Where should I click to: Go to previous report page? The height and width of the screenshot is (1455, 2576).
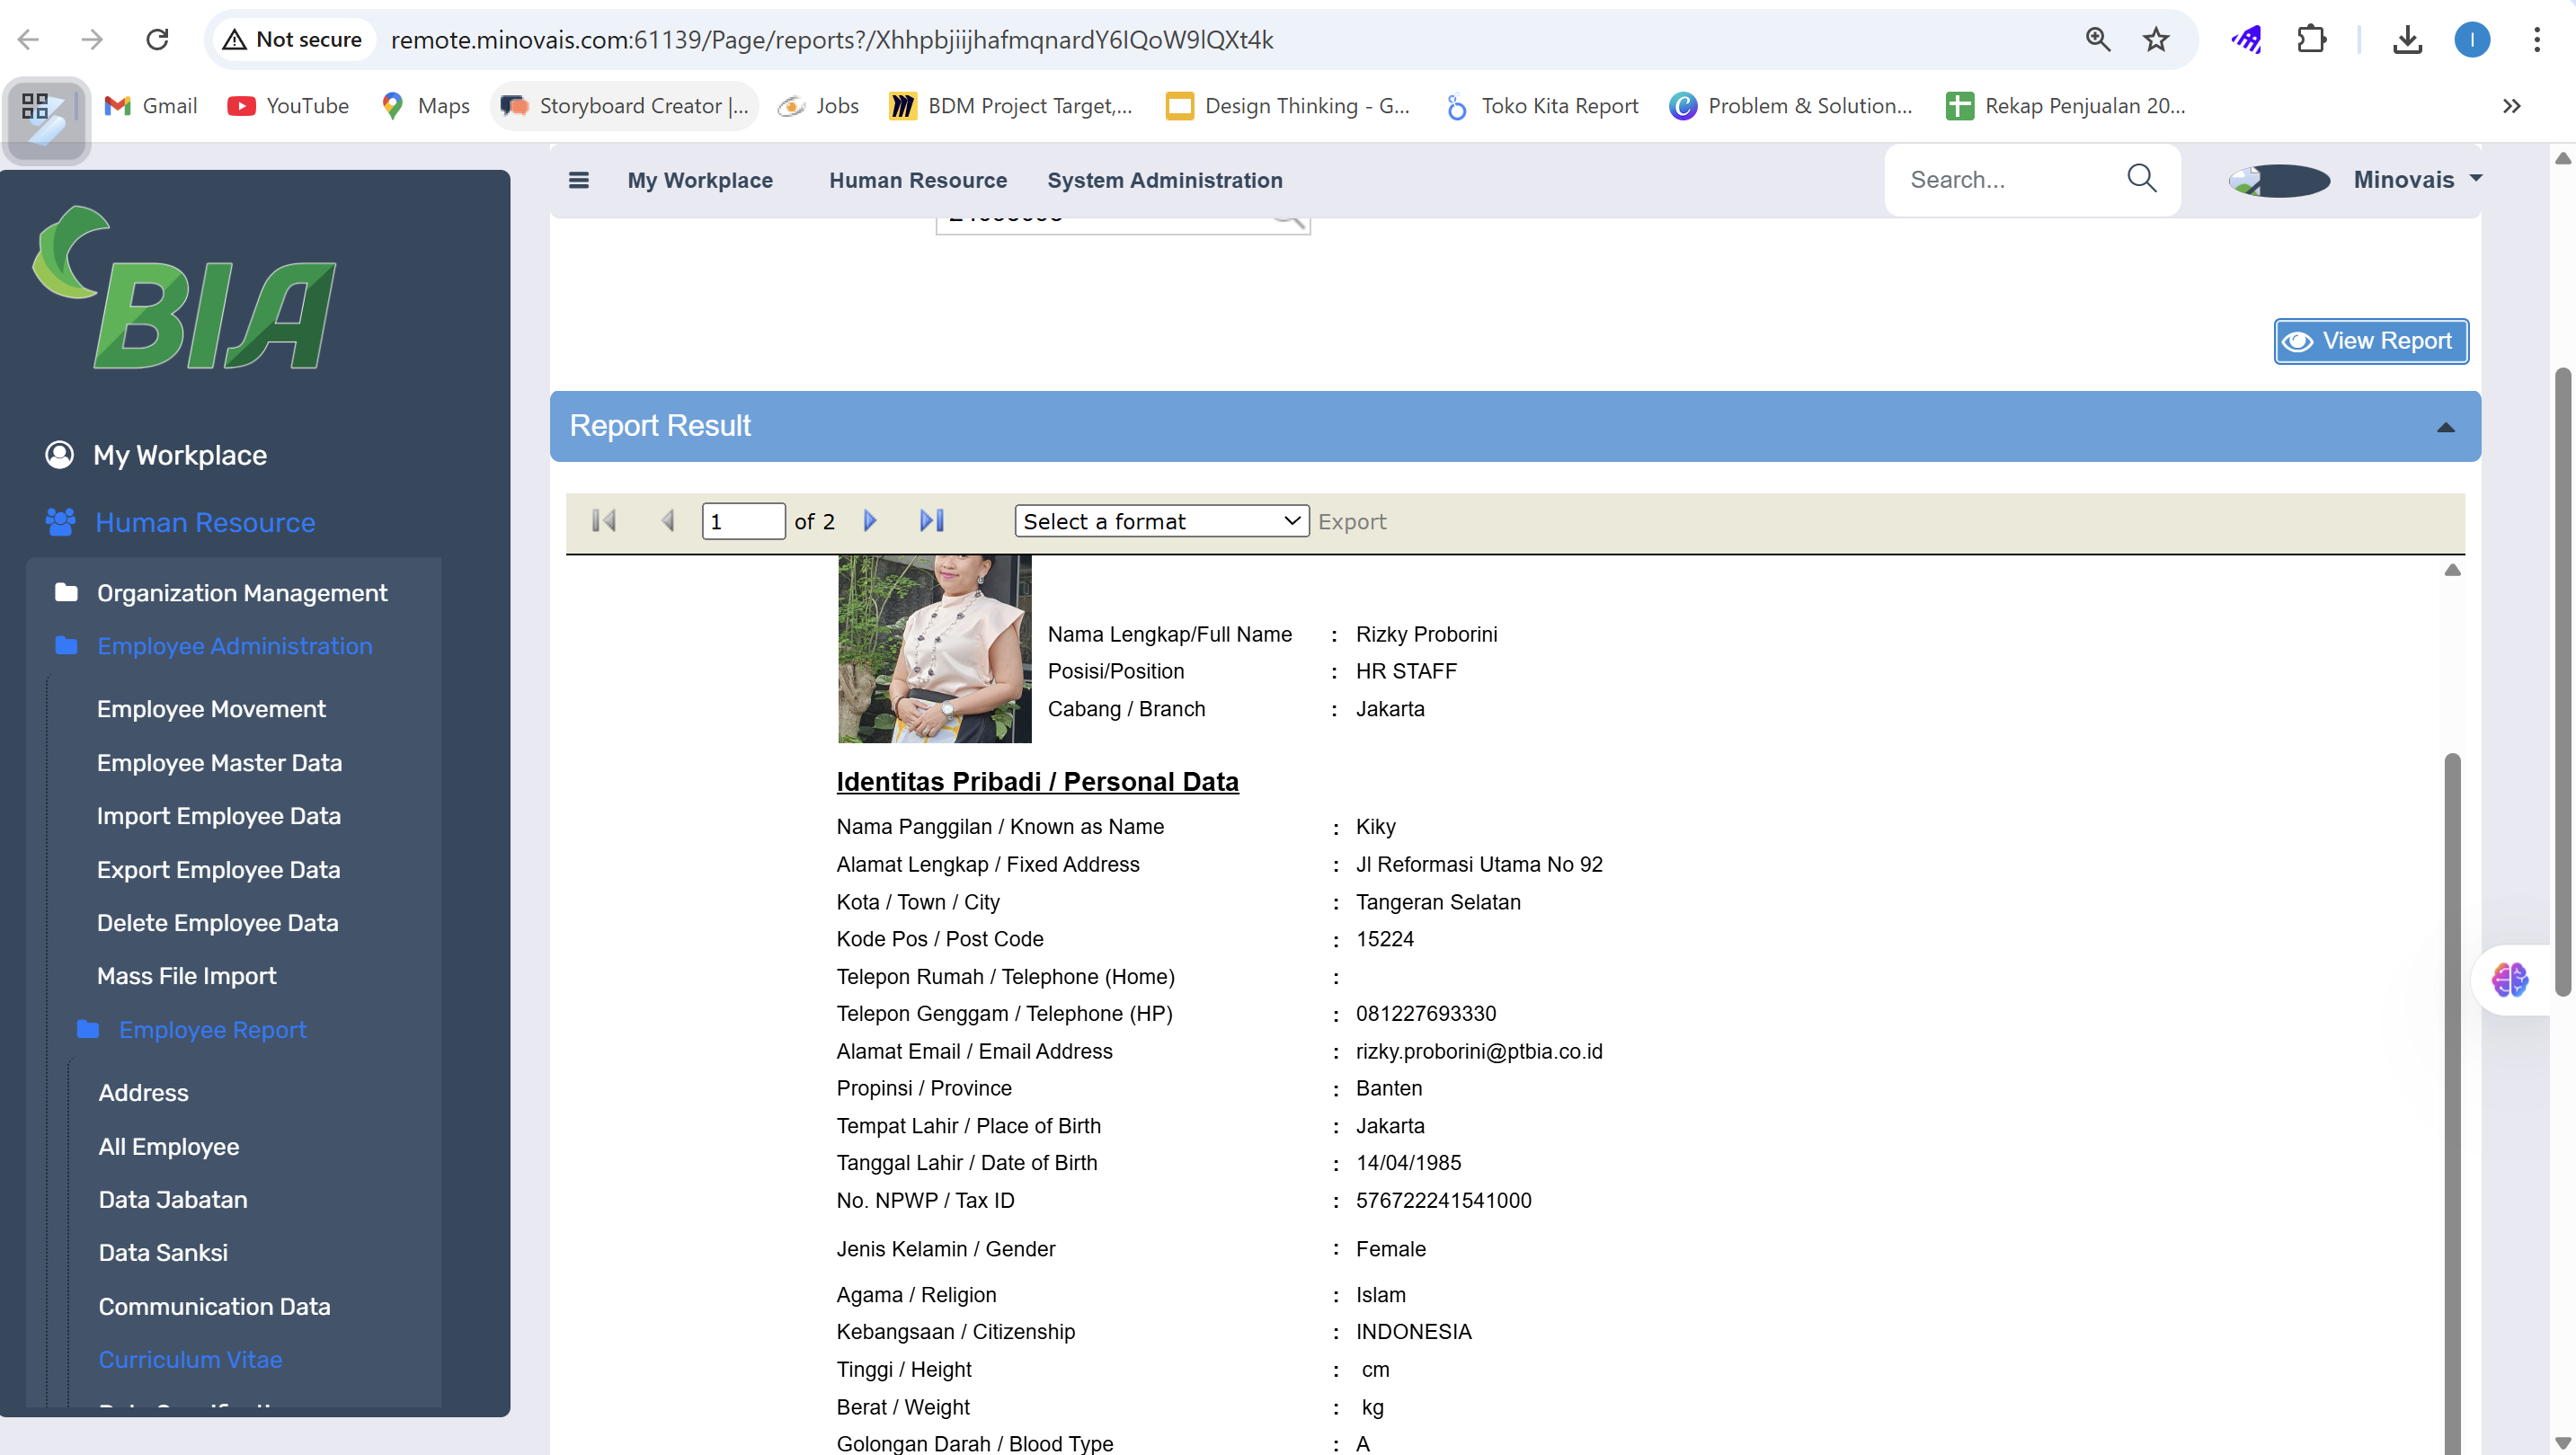click(668, 521)
